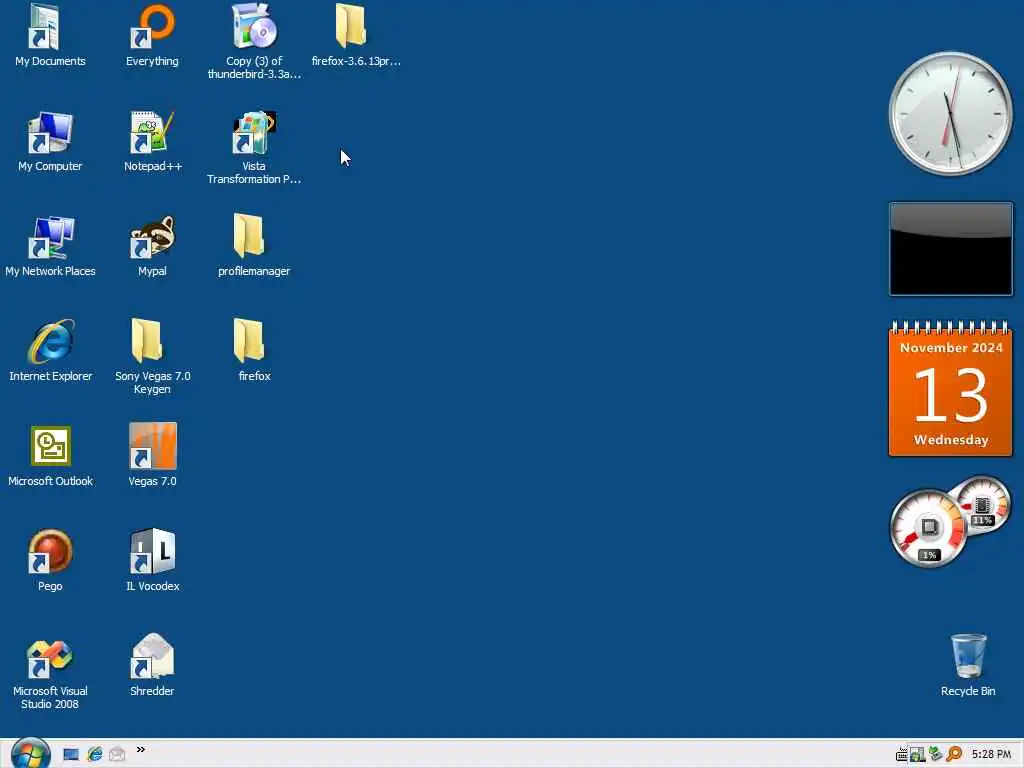Click the November 2024 calendar gadget

[x=950, y=389]
